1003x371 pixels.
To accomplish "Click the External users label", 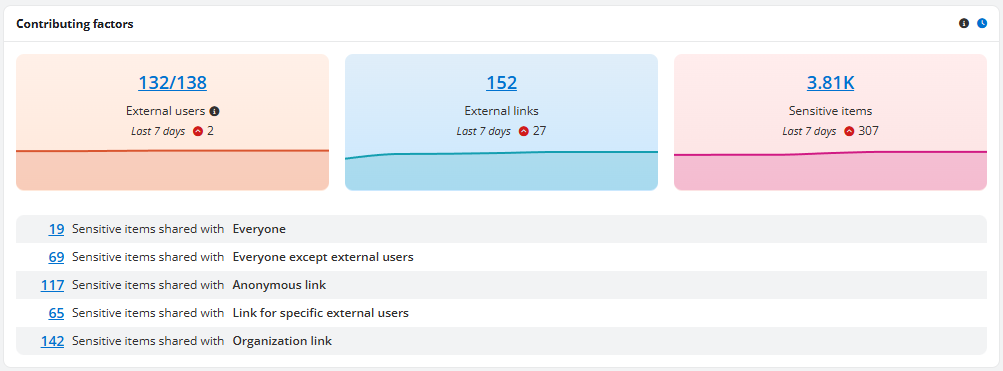I will click(166, 111).
